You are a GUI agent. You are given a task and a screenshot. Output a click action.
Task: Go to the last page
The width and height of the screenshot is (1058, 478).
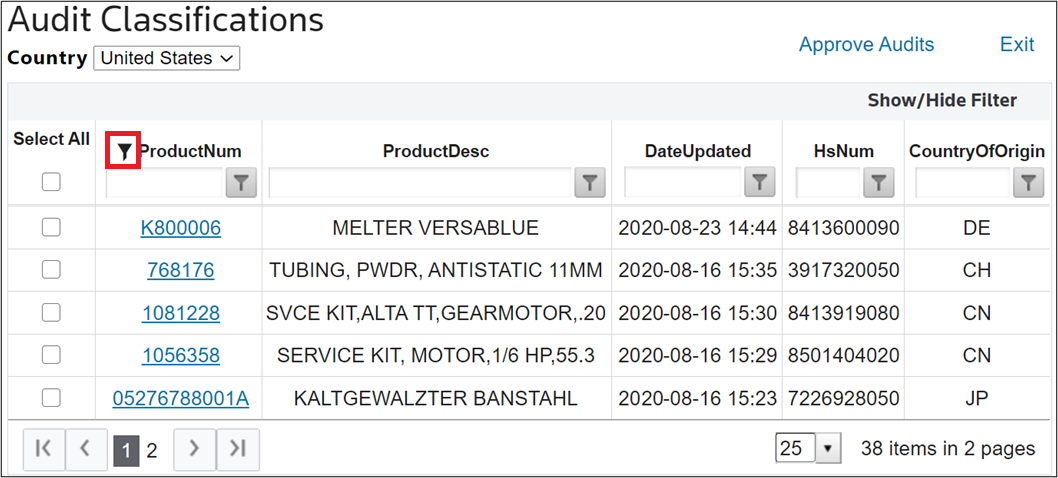pos(238,449)
